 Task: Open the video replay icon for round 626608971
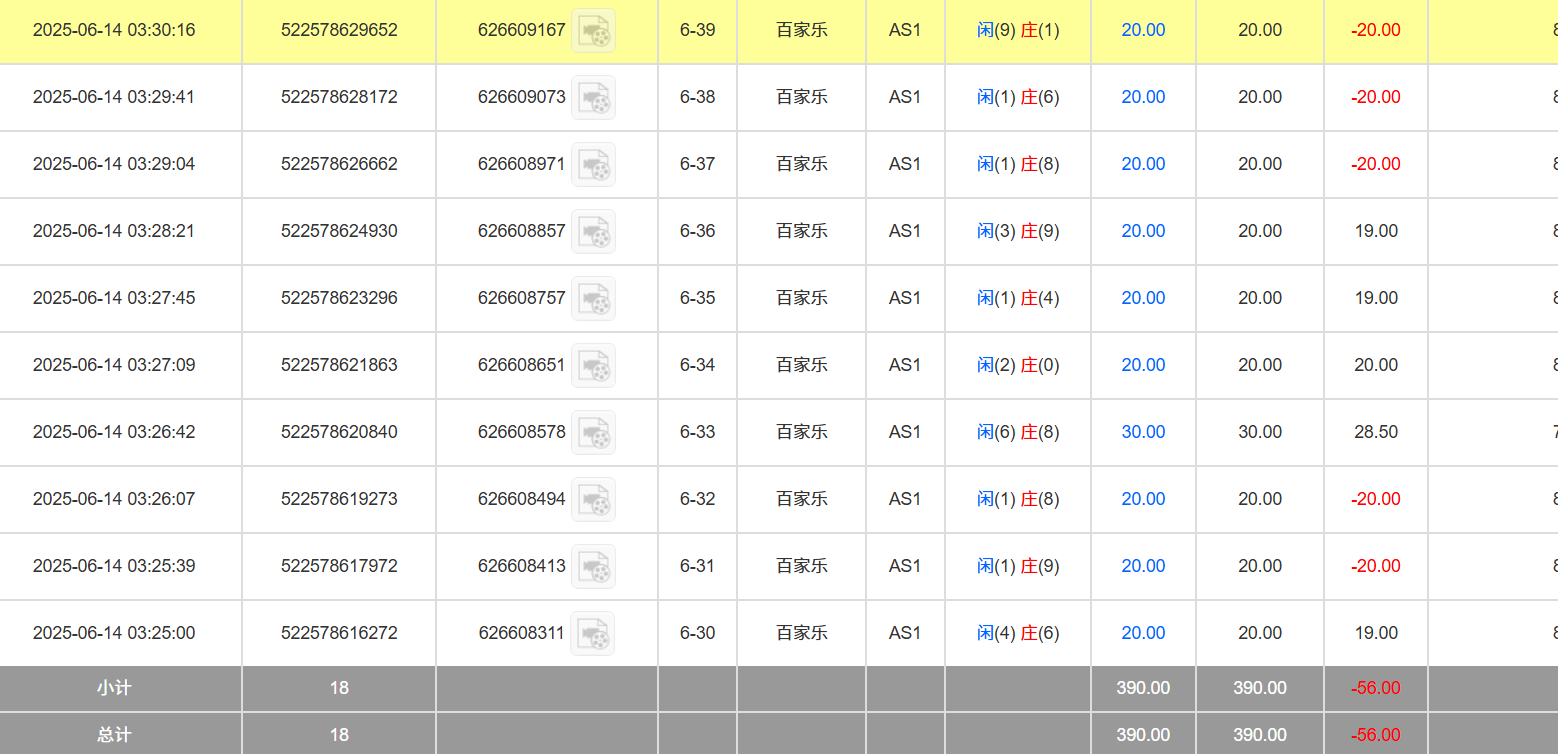coord(594,164)
